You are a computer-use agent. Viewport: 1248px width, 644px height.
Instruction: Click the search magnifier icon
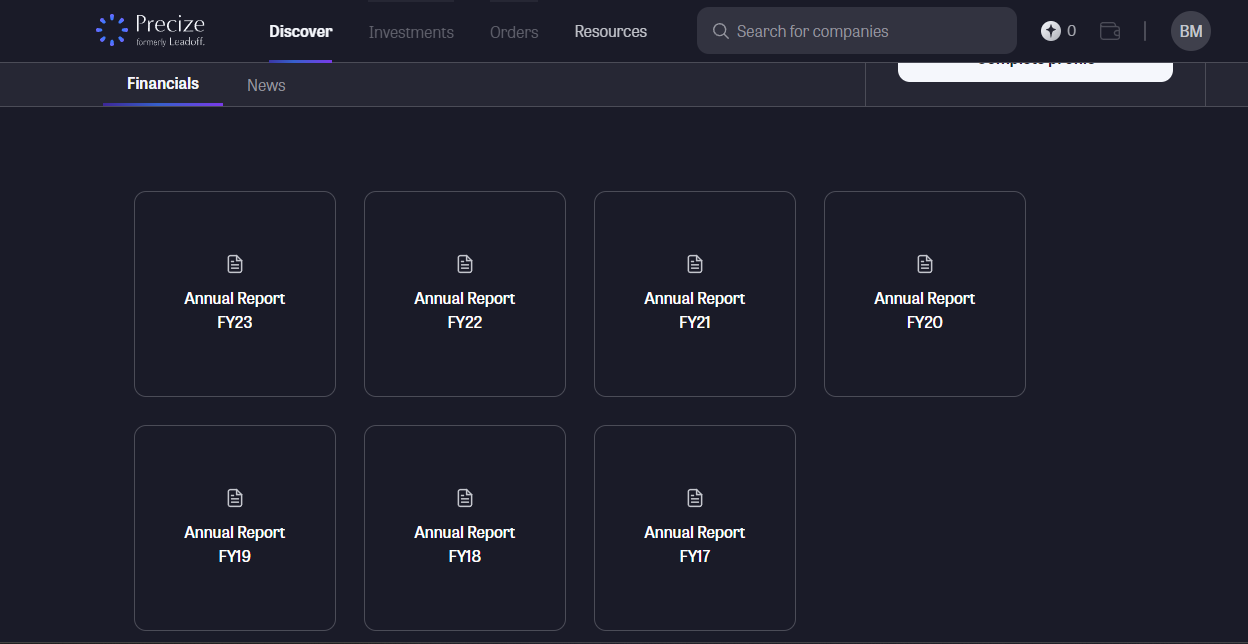pos(720,32)
